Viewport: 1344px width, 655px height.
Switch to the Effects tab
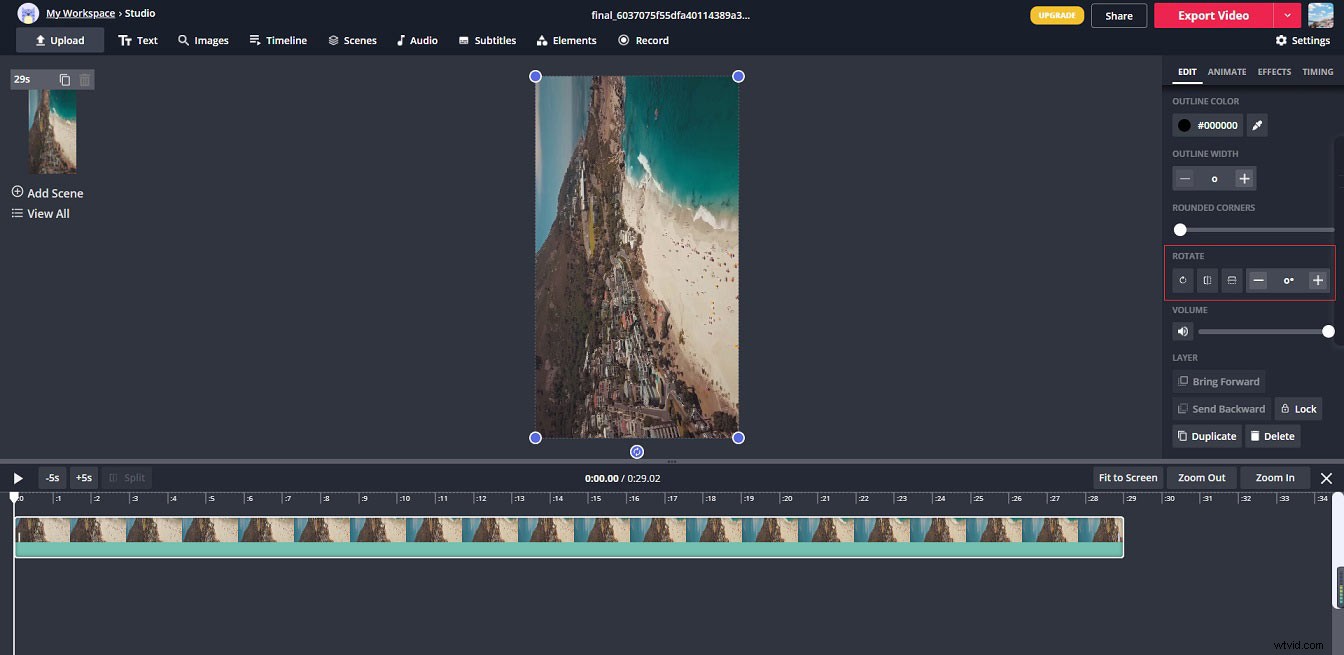pyautogui.click(x=1274, y=71)
